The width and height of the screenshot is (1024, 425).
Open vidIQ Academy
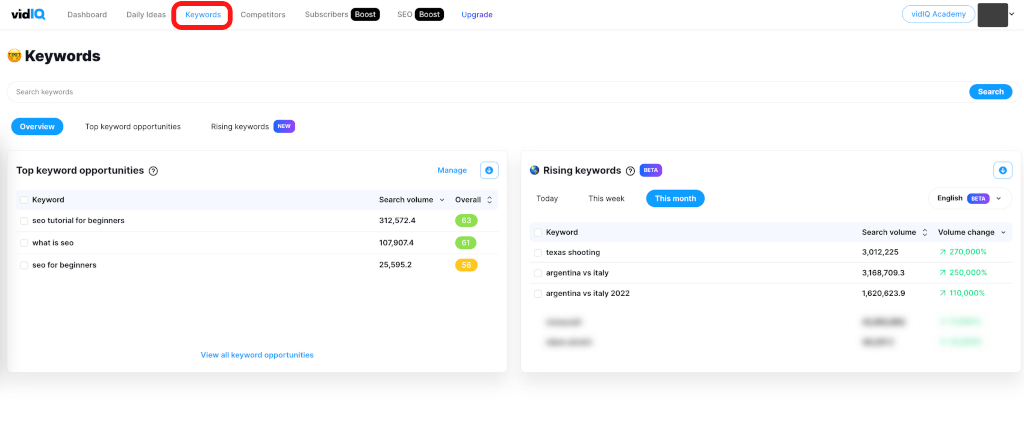[x=938, y=14]
